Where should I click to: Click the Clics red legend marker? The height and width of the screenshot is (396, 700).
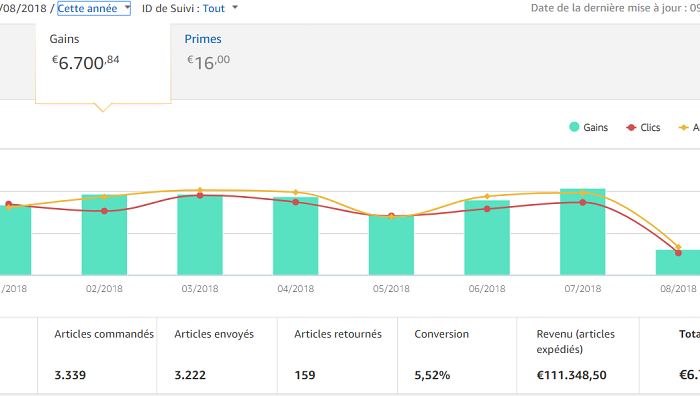pyautogui.click(x=631, y=128)
